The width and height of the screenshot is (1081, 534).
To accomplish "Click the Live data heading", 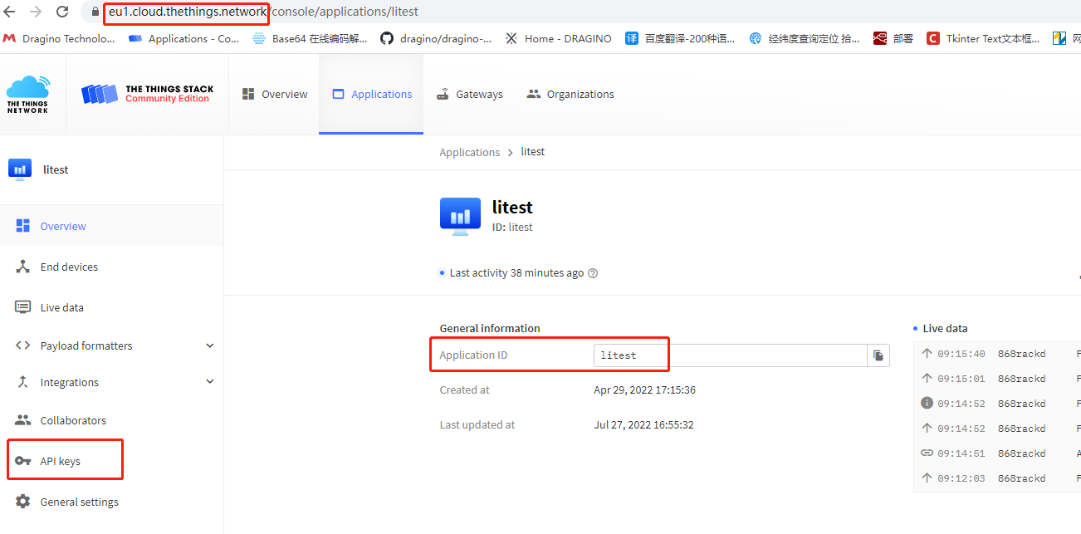I will (x=944, y=329).
